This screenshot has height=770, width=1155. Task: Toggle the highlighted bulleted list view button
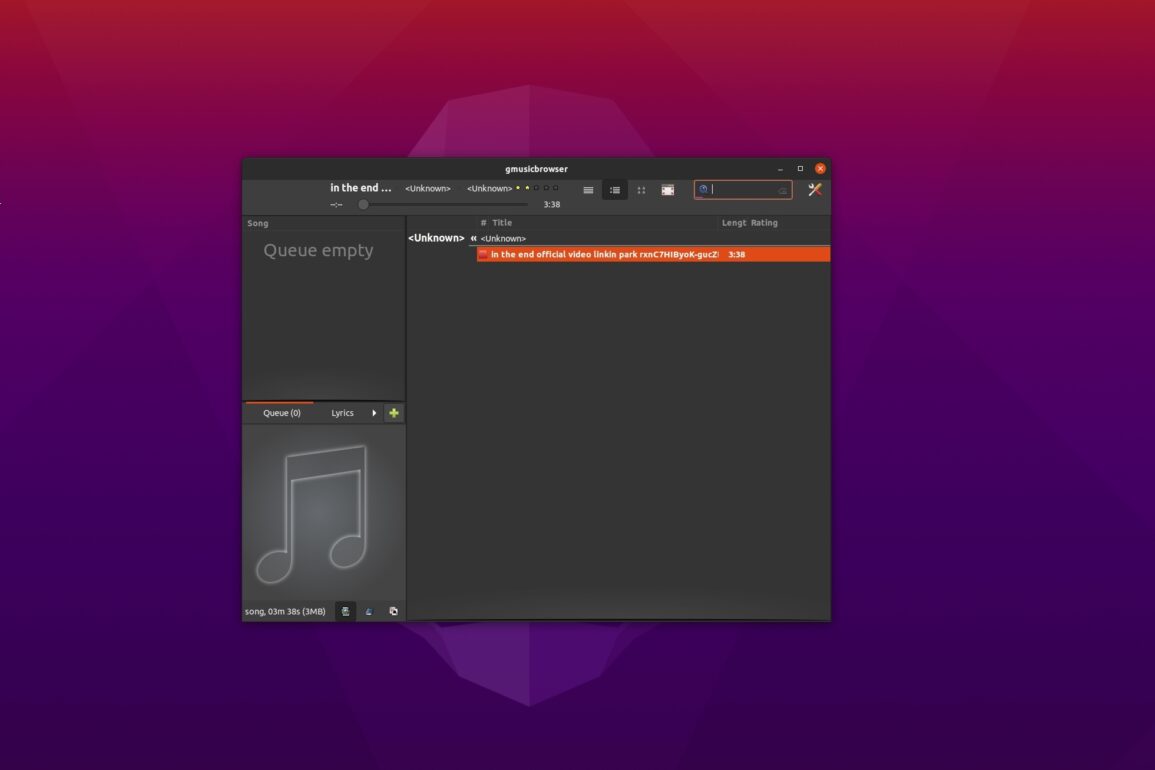tap(615, 190)
